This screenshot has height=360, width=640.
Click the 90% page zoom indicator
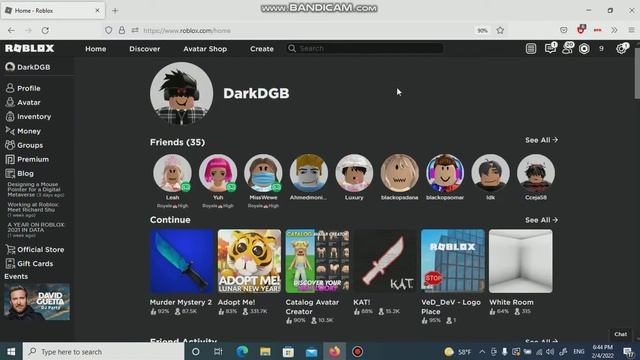[482, 30]
